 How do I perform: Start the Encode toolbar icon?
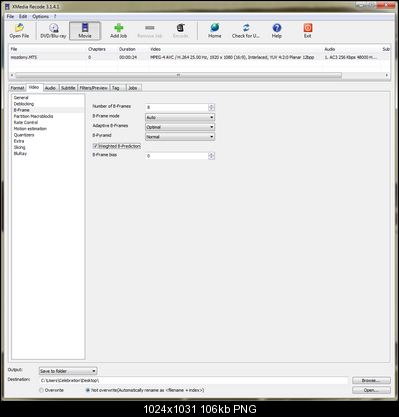(180, 31)
